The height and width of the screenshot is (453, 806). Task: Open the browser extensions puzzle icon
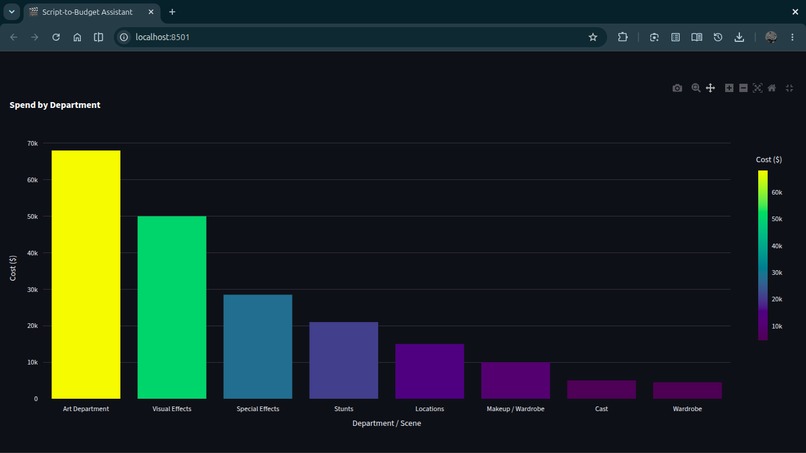[622, 37]
